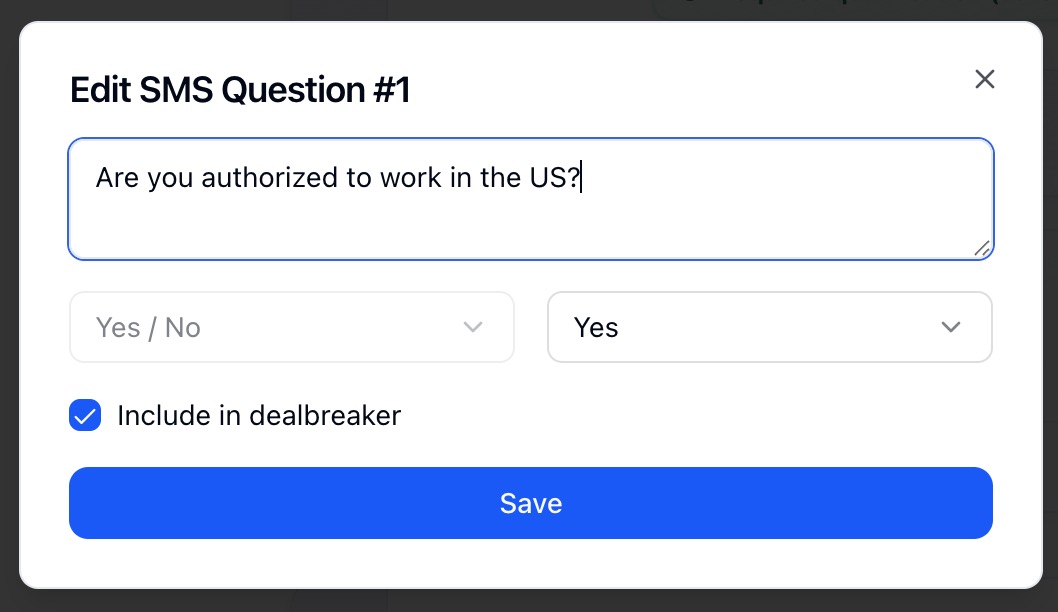Click the chevron on Yes / No dropdown
This screenshot has width=1058, height=612.
tap(474, 327)
